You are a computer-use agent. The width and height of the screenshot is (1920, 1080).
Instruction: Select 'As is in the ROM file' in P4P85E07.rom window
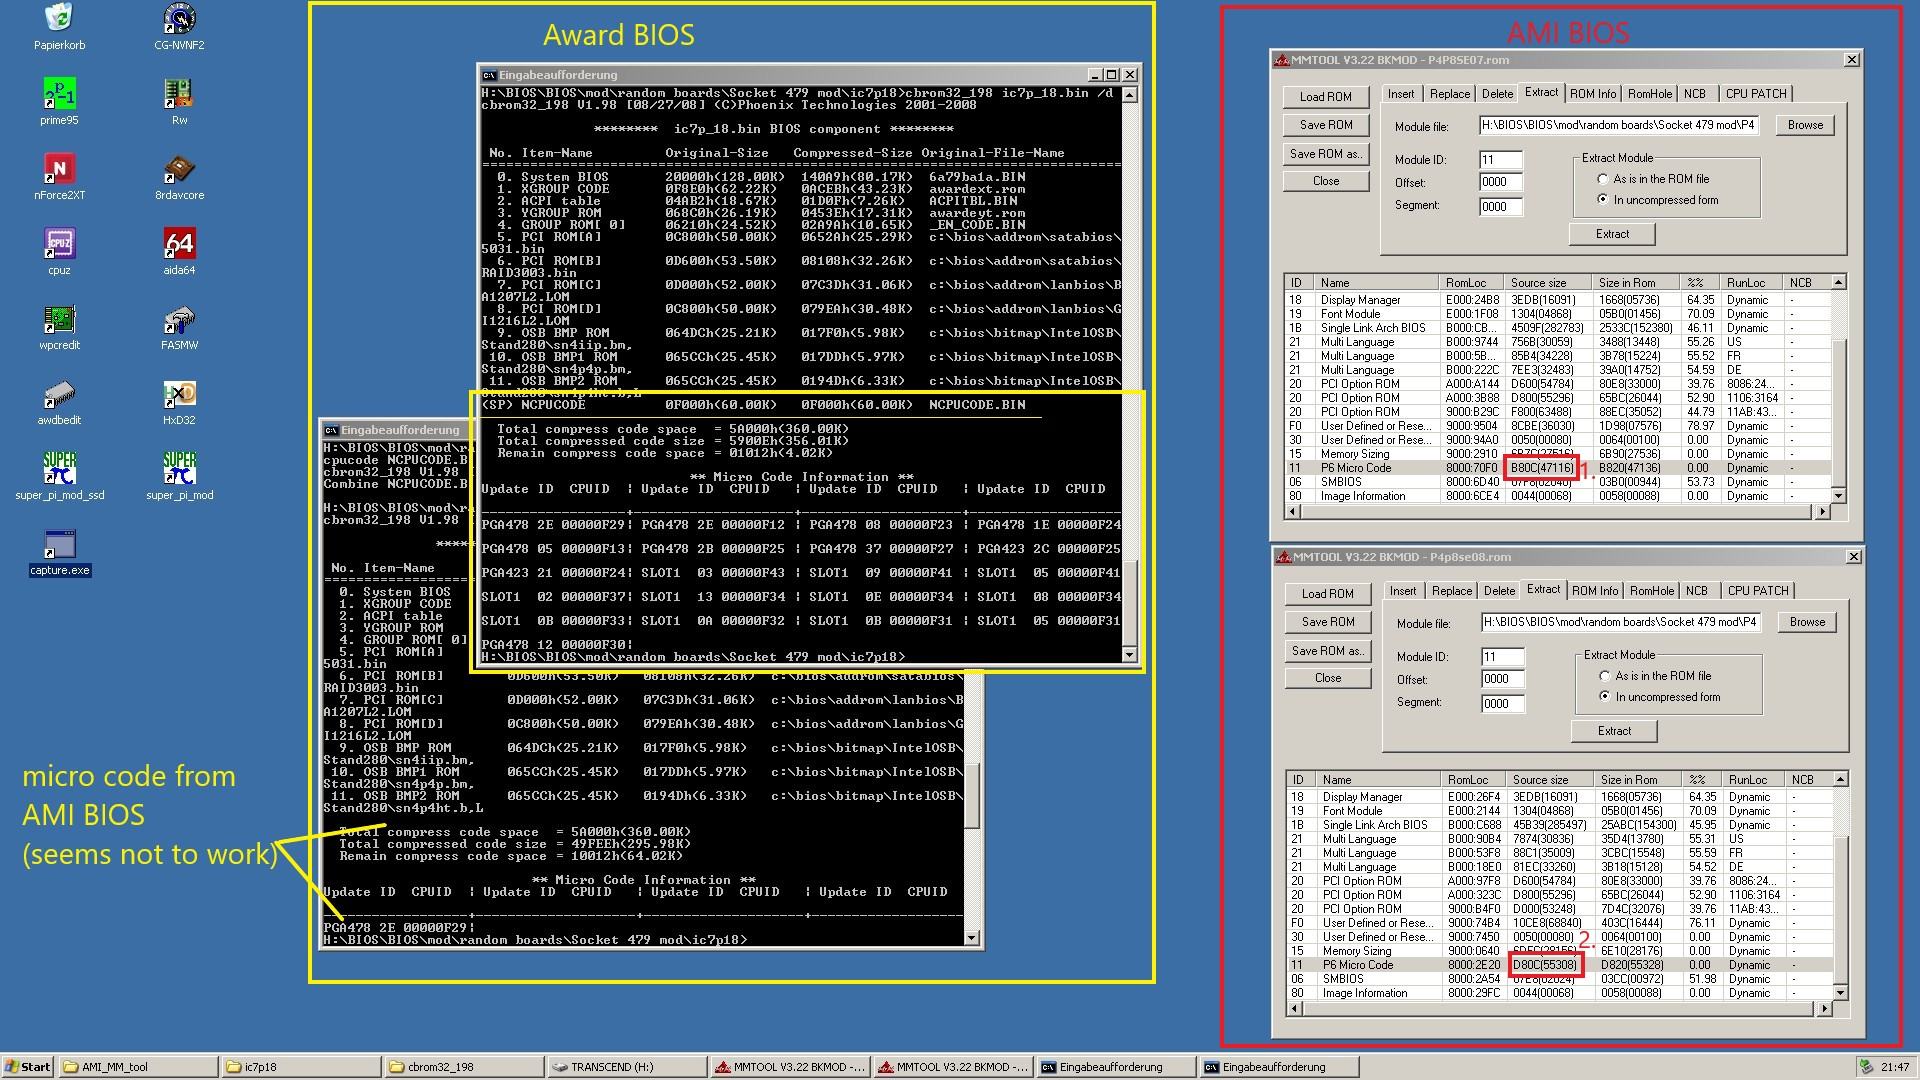coord(1653,179)
